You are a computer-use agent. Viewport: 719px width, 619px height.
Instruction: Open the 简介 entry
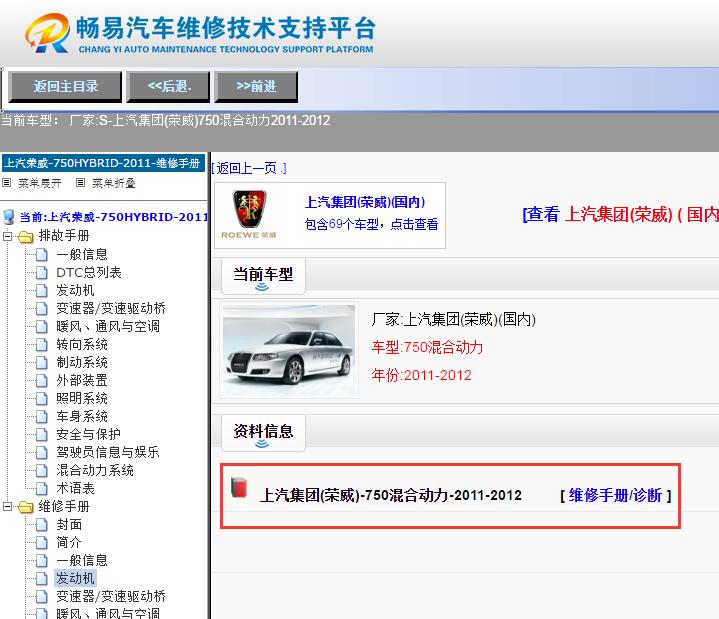pyautogui.click(x=69, y=543)
